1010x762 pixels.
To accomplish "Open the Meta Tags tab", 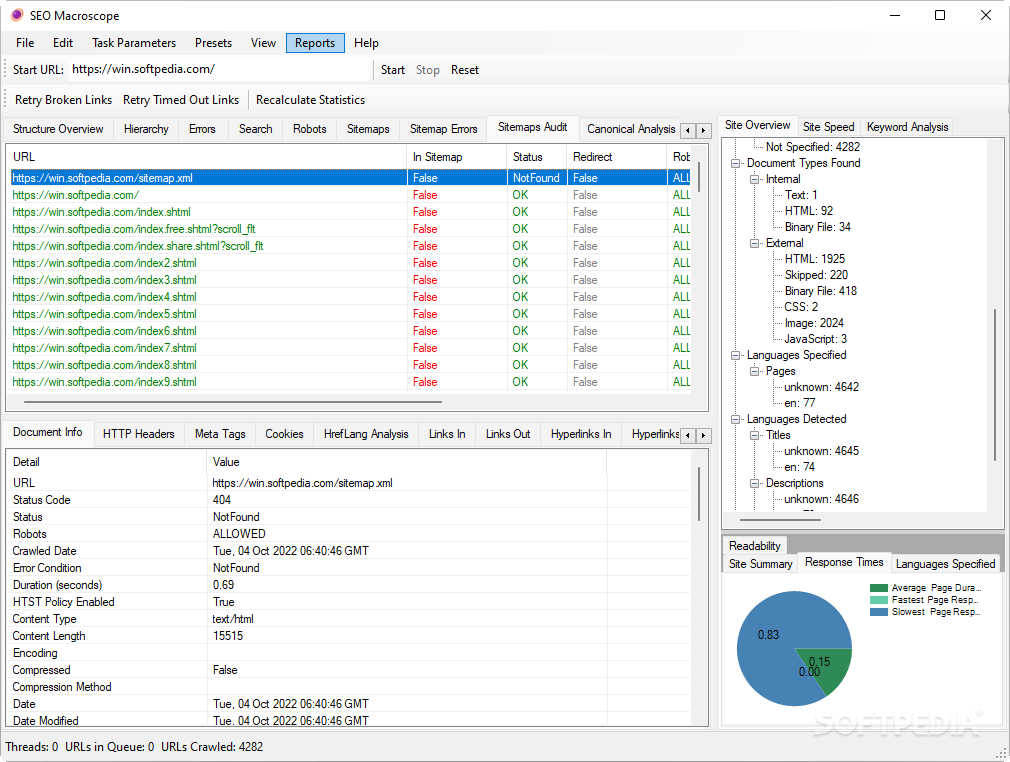I will coord(220,434).
